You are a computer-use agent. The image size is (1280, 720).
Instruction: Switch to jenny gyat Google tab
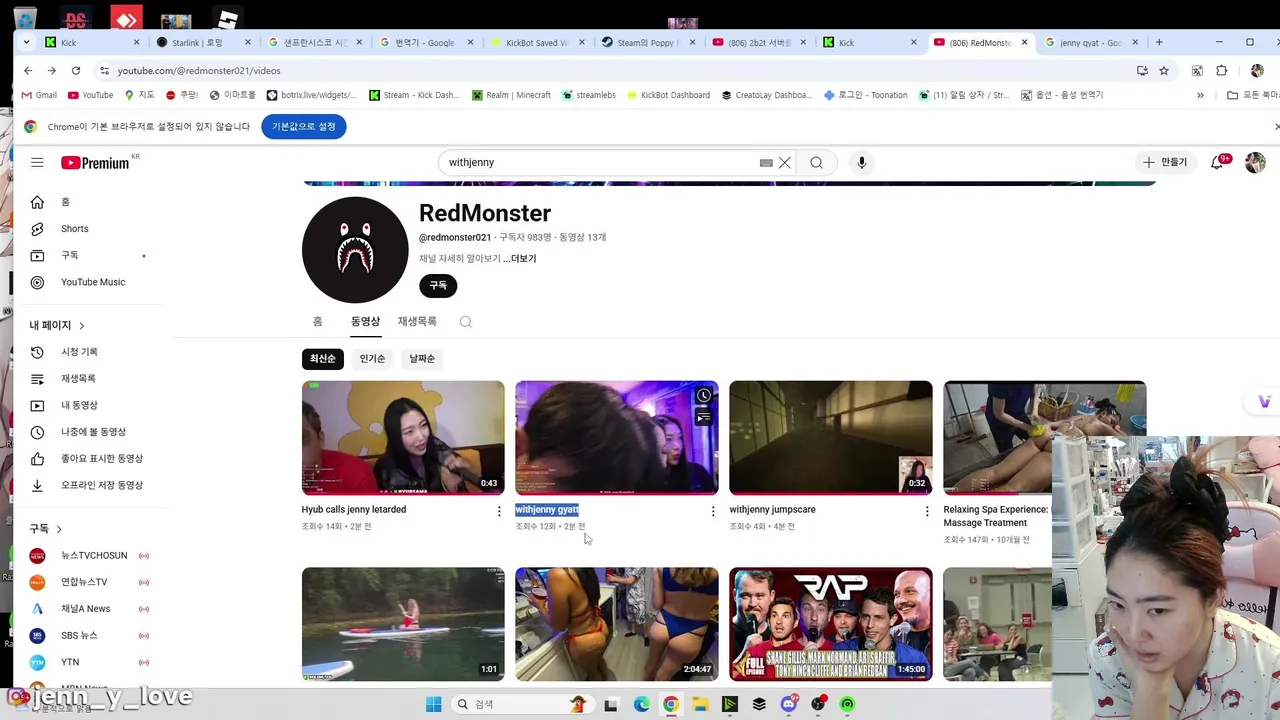[1088, 42]
